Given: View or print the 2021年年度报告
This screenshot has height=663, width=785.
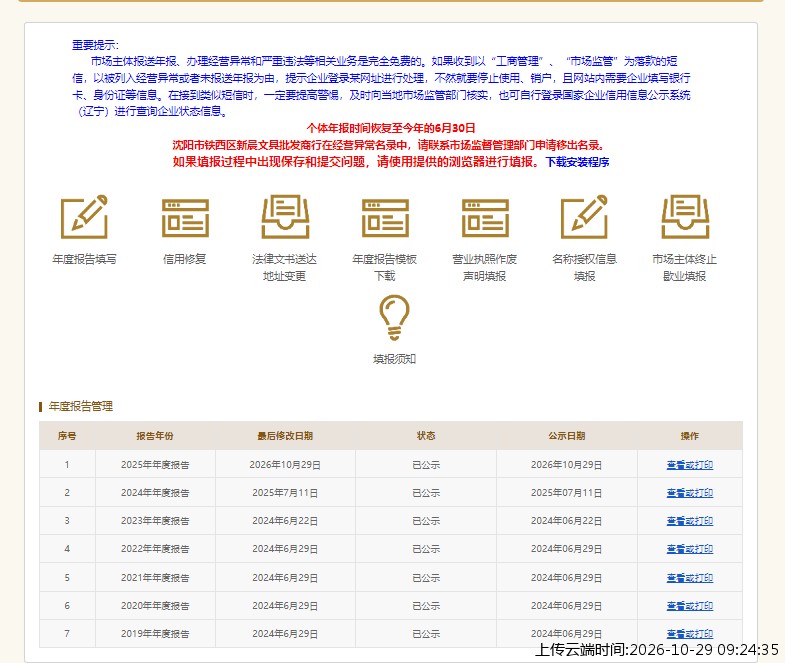Looking at the screenshot, I should click(689, 577).
